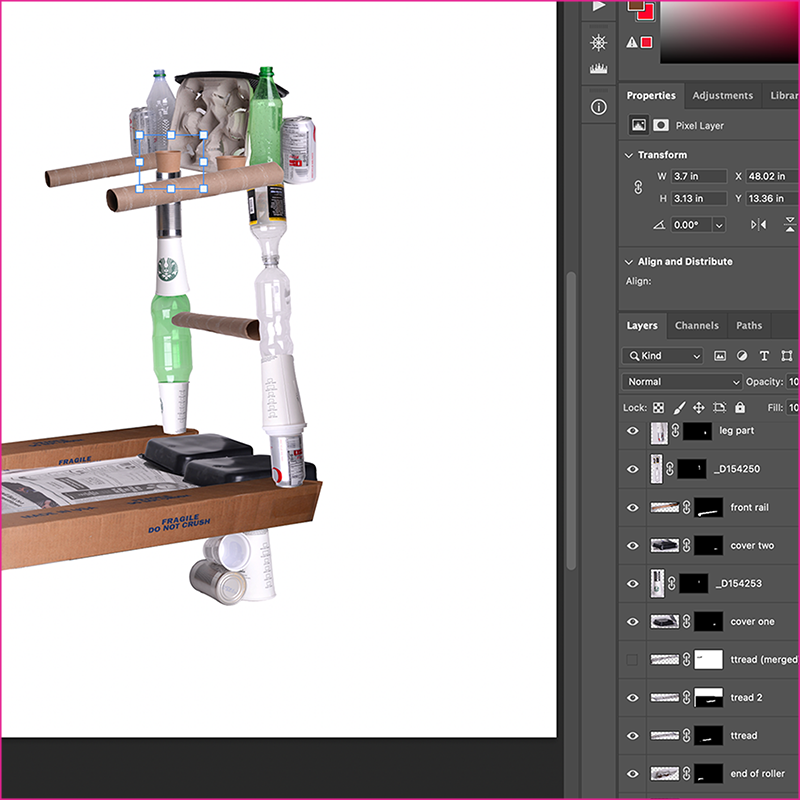Hide the cover two layer

point(633,545)
